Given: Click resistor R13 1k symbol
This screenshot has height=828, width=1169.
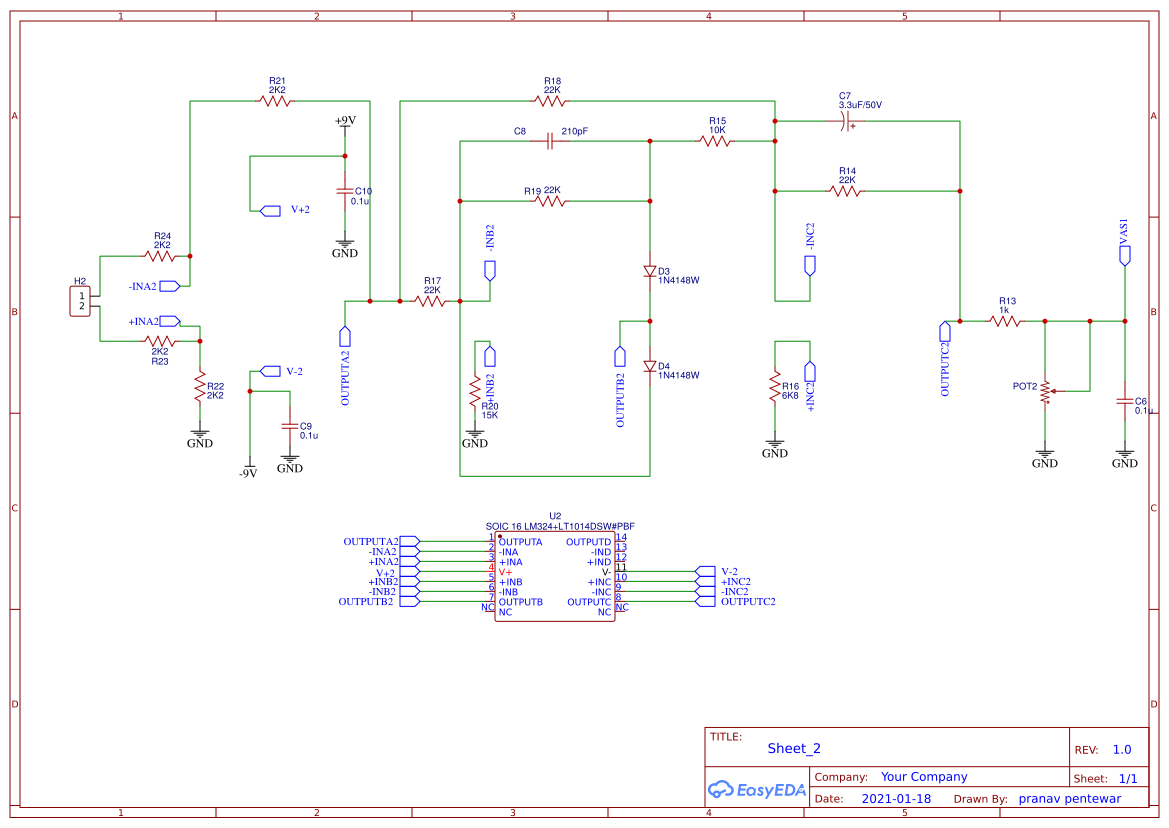Looking at the screenshot, I should 1006,321.
